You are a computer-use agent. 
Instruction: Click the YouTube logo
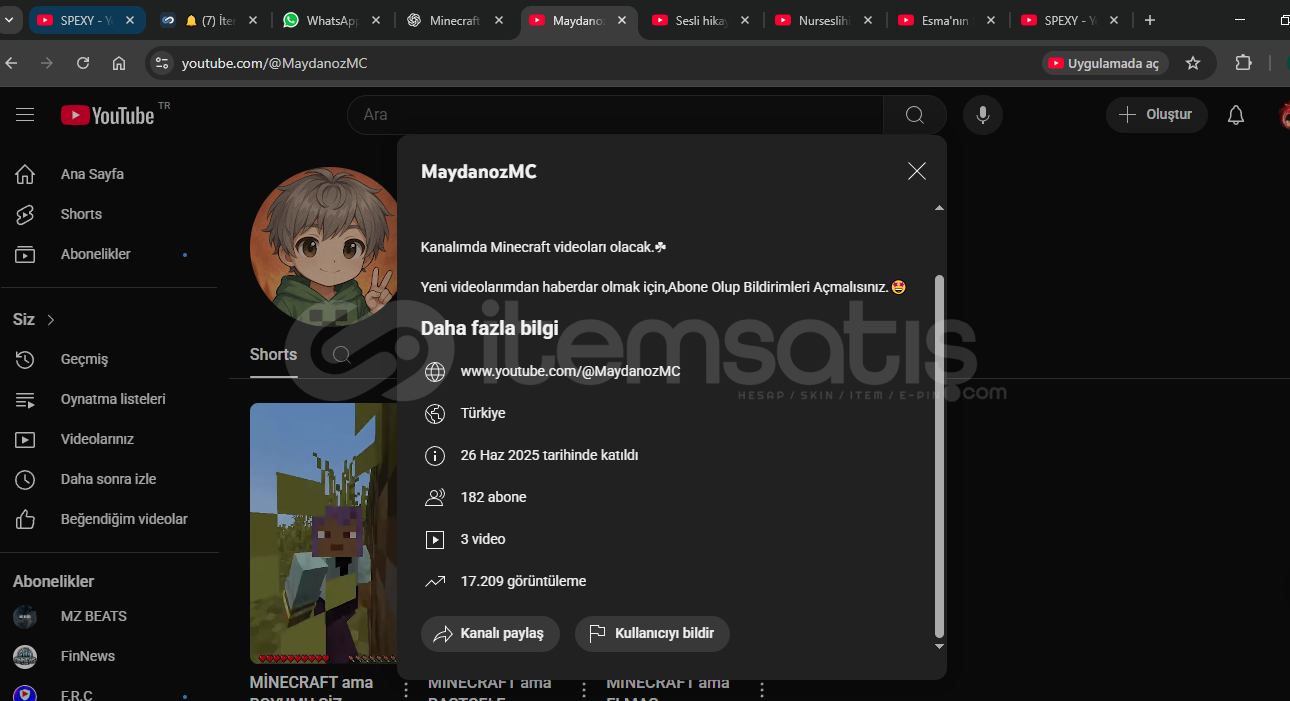108,115
